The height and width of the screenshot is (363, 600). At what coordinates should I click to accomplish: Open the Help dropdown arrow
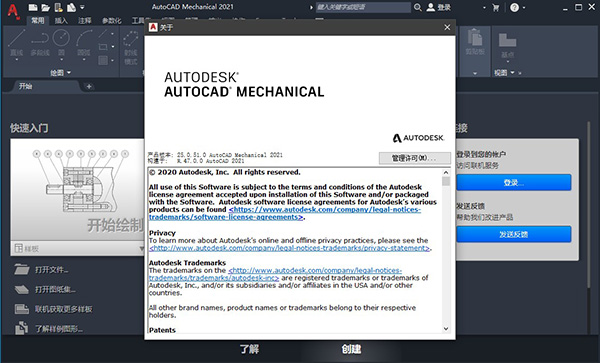pyautogui.click(x=524, y=7)
